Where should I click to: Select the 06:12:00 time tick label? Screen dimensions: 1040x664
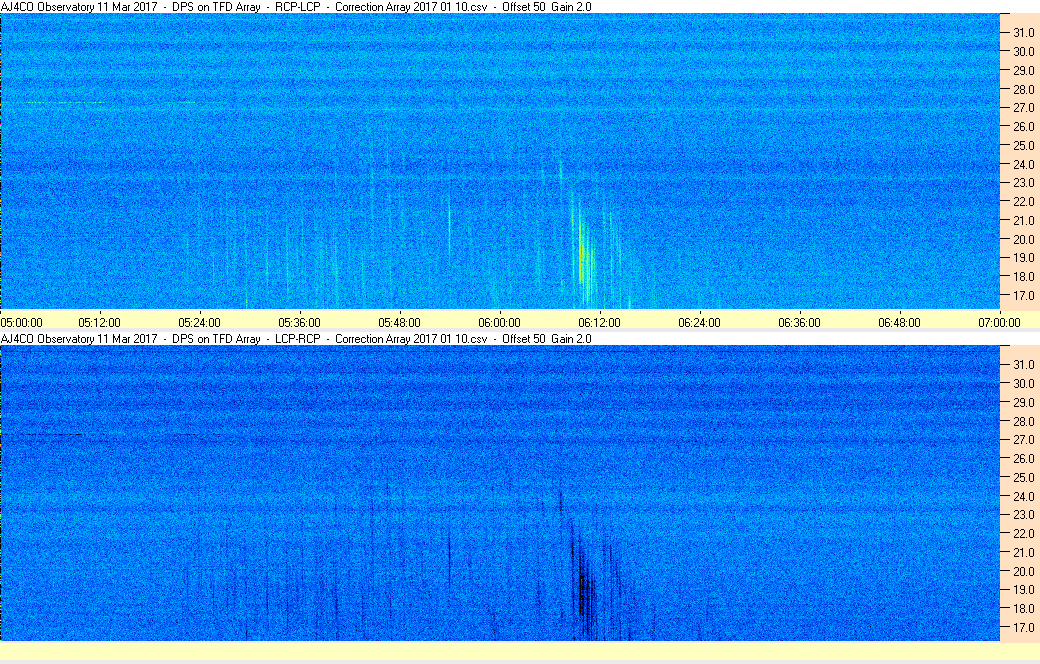click(x=600, y=322)
